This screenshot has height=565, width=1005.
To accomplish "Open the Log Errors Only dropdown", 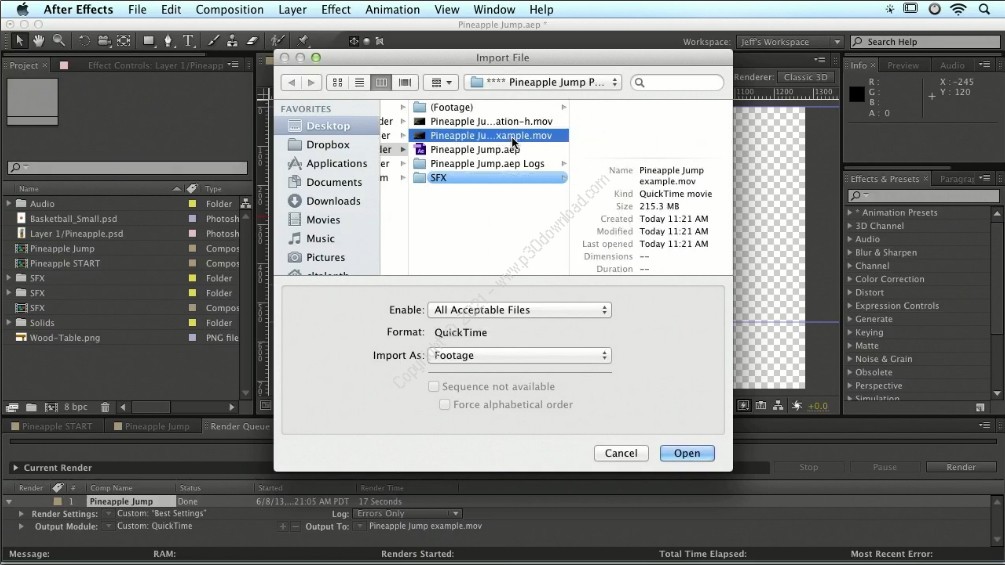I will pos(407,513).
